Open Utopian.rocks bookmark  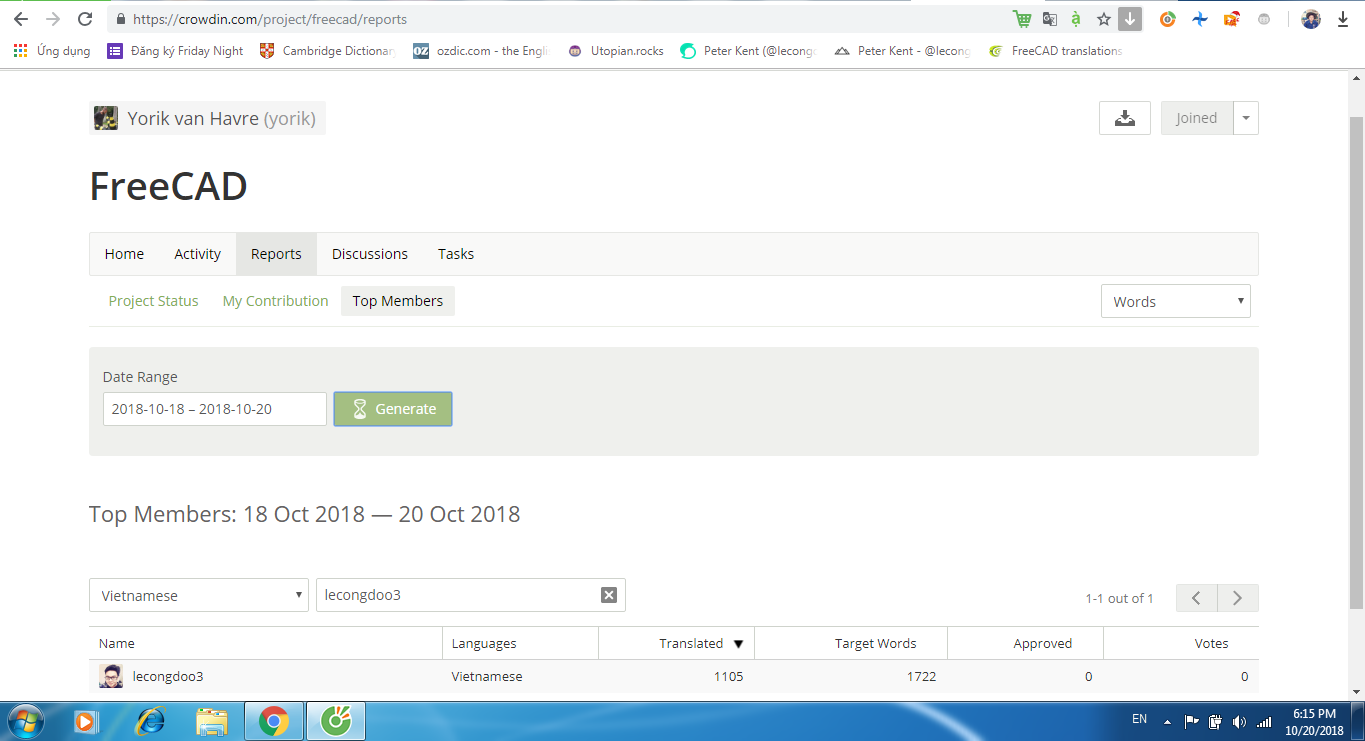[616, 51]
